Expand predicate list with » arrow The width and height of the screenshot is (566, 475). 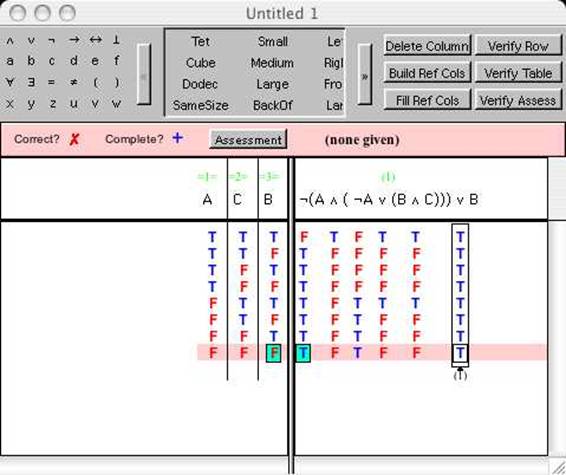click(x=365, y=75)
